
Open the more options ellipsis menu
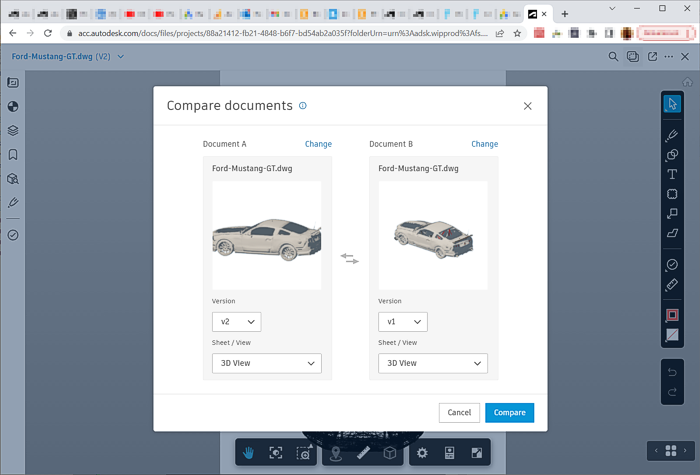pyautogui.click(x=669, y=57)
